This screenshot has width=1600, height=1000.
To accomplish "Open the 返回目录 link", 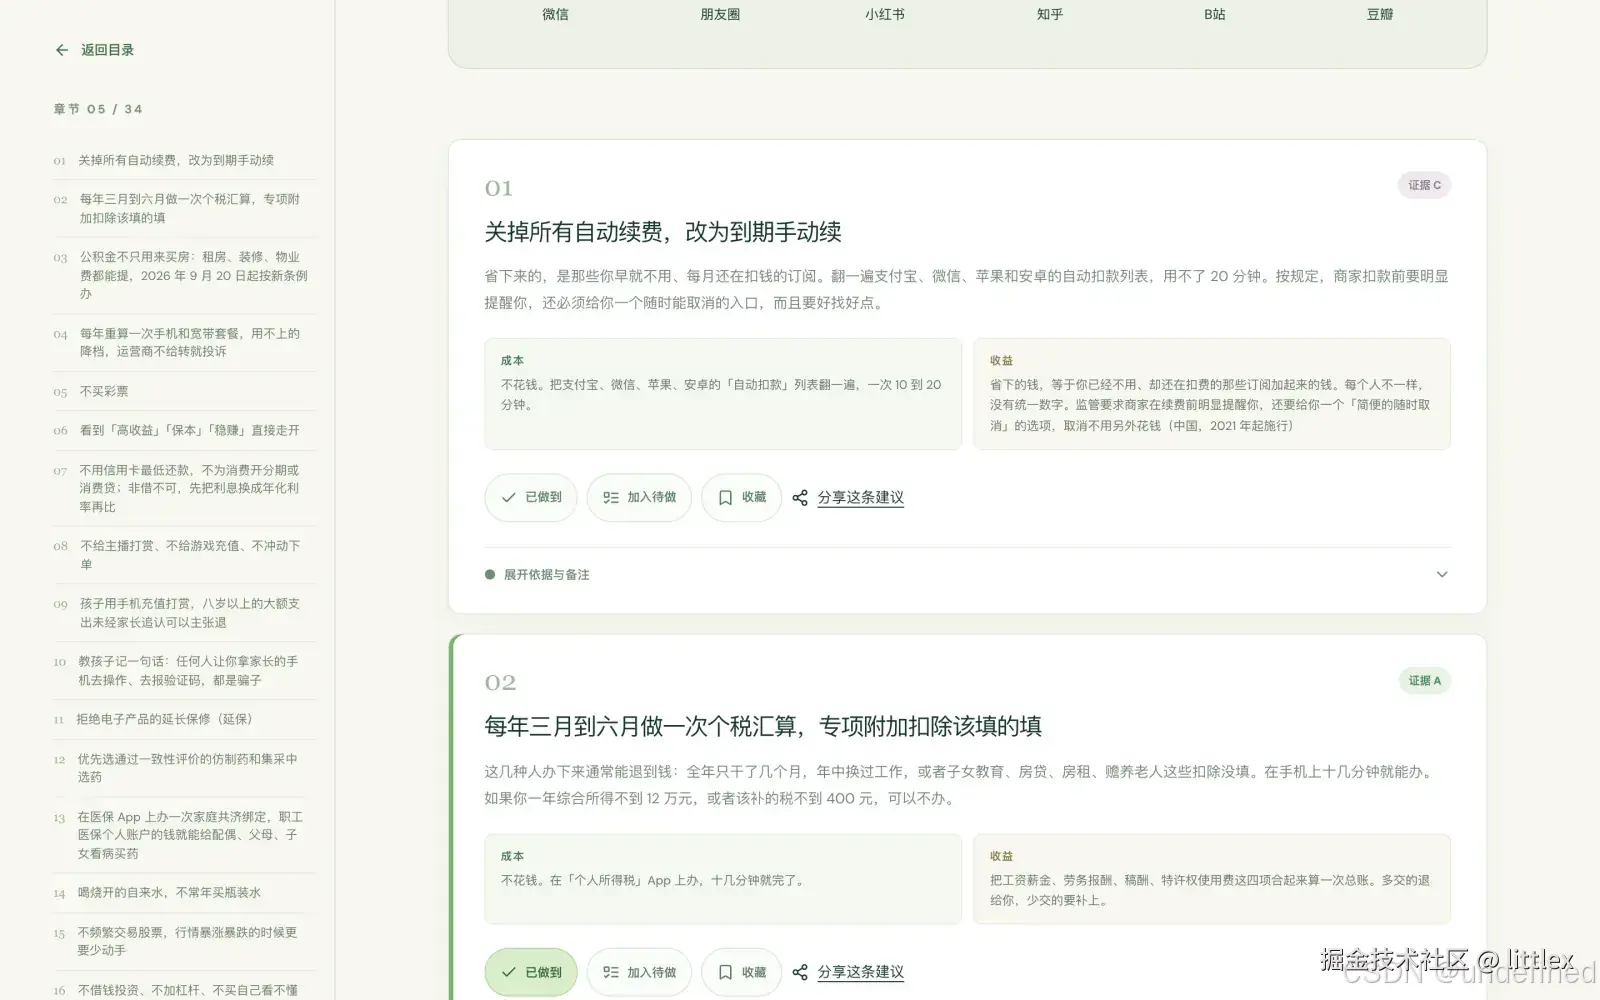I will tap(107, 50).
